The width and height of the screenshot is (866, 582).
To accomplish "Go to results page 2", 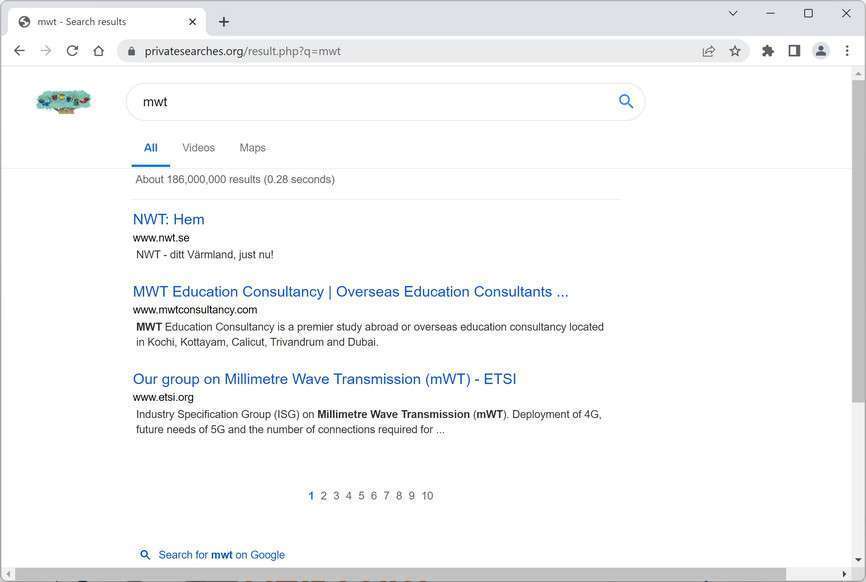I will point(324,496).
